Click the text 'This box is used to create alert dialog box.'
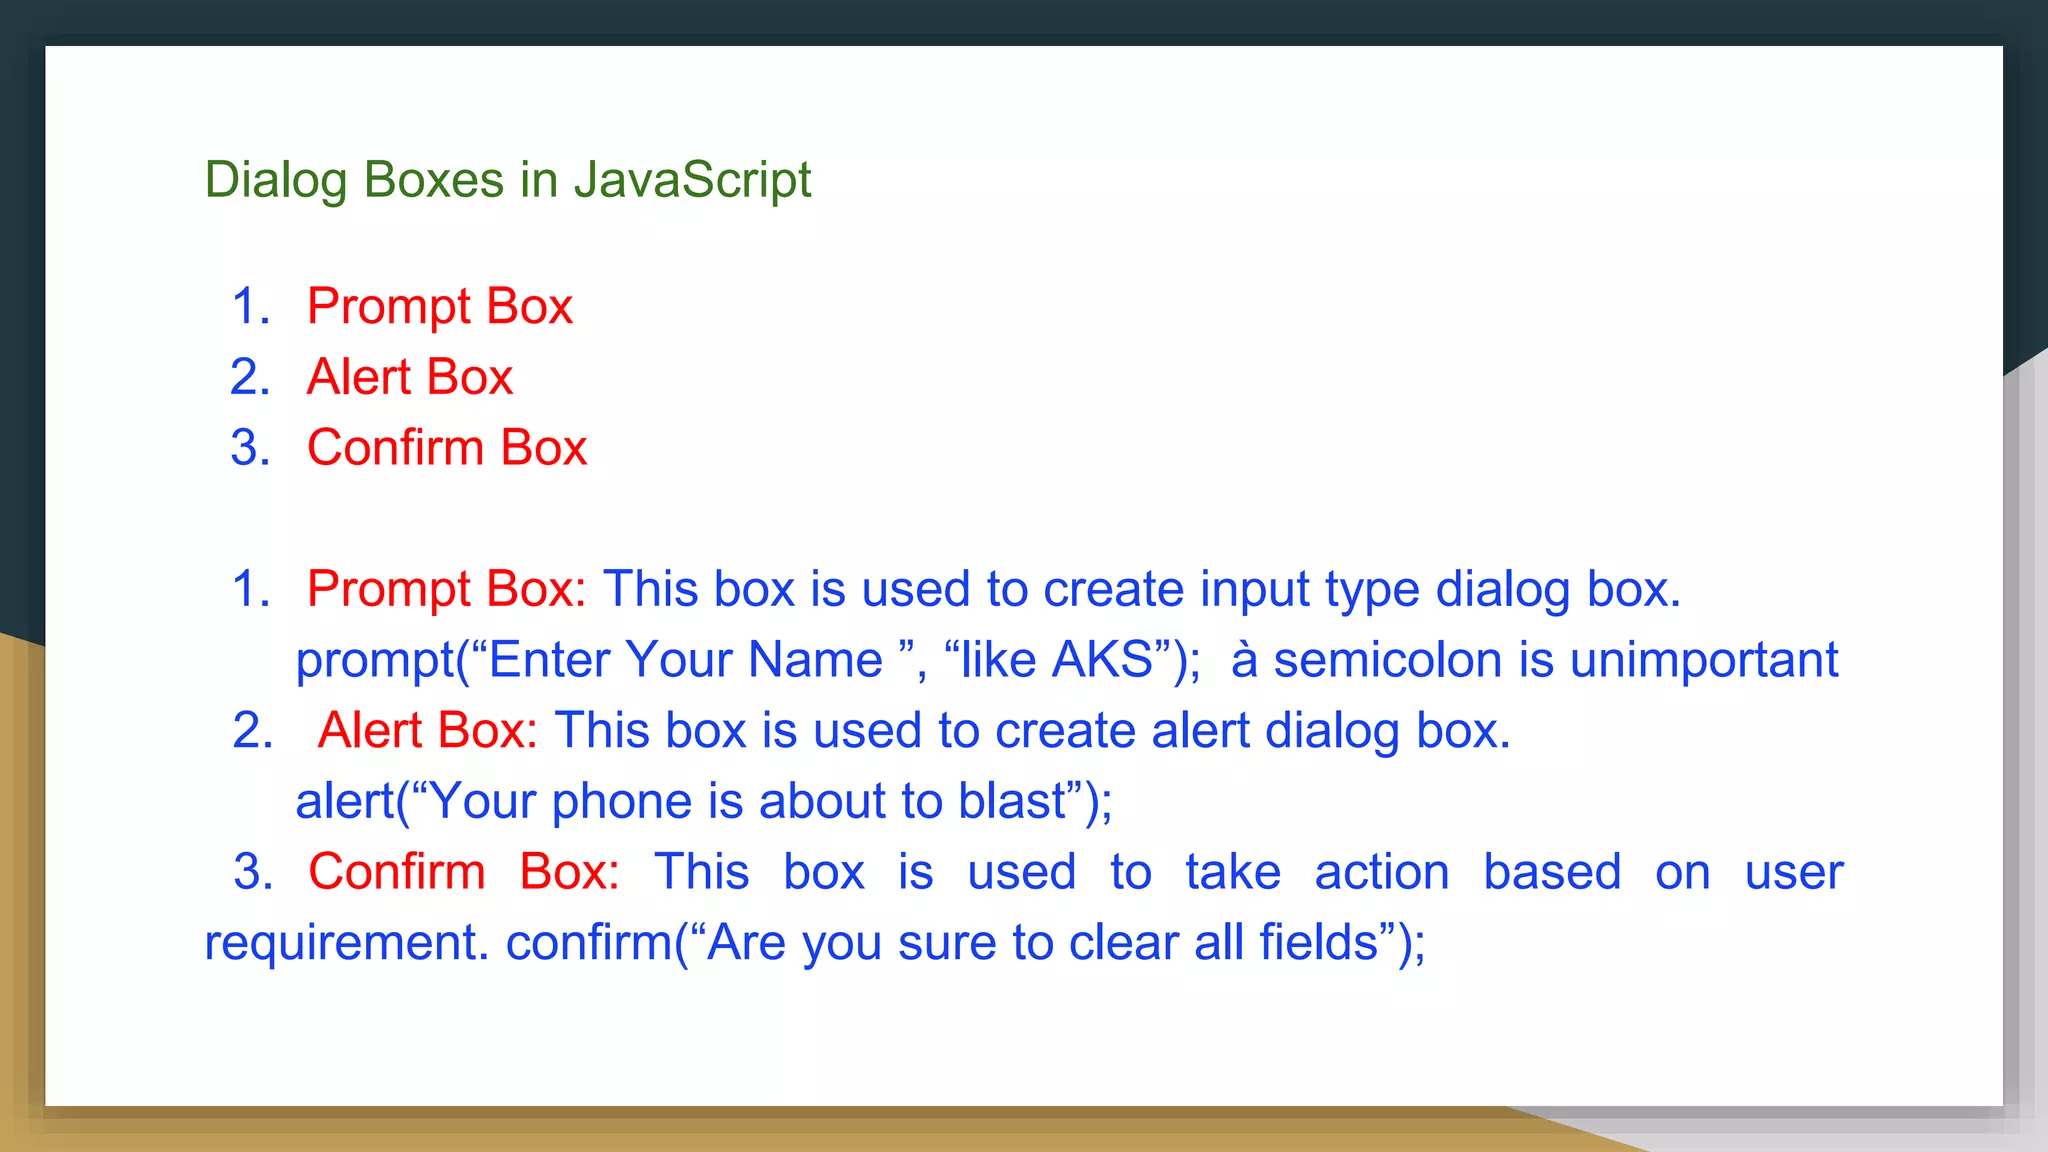 tap(1033, 730)
